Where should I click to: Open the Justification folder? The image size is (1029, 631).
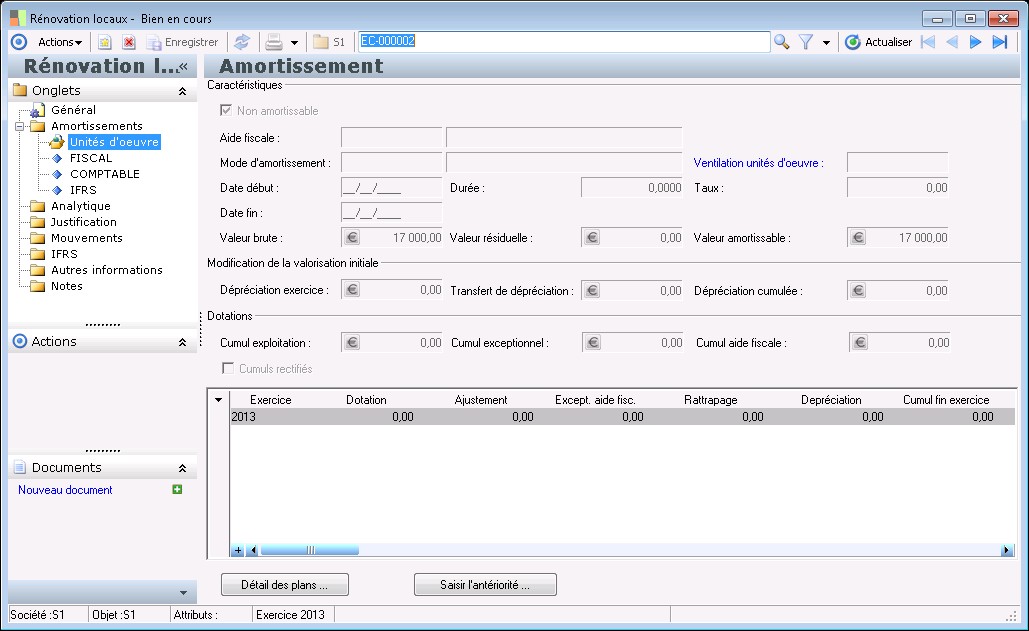83,222
